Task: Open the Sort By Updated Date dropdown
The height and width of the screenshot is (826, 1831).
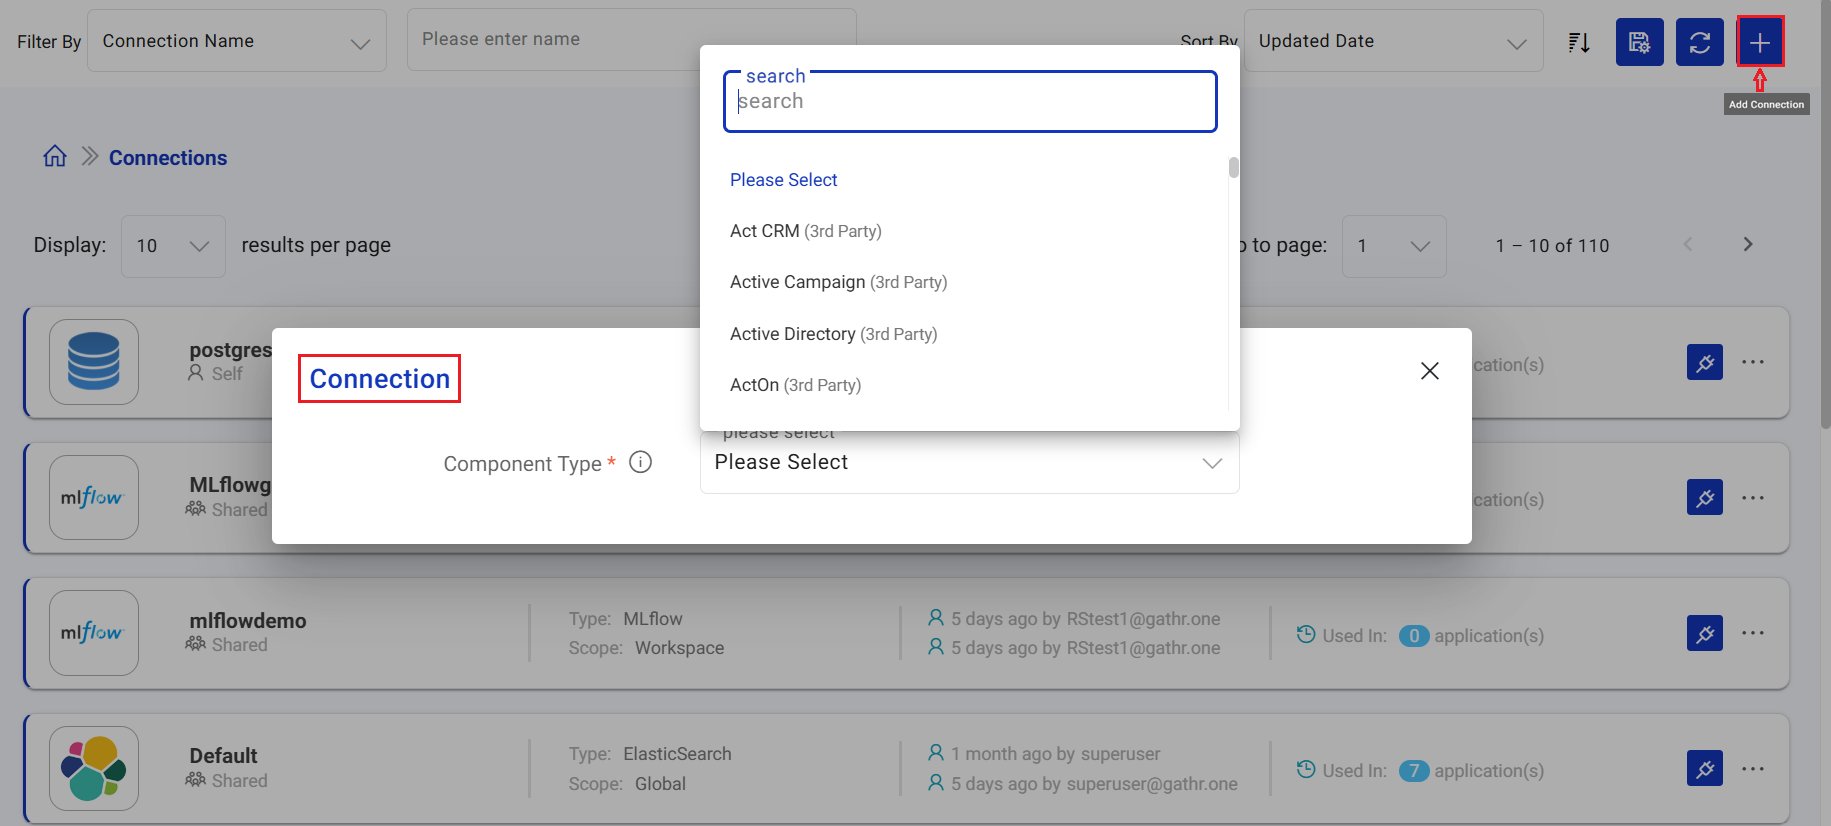Action: pyautogui.click(x=1392, y=42)
